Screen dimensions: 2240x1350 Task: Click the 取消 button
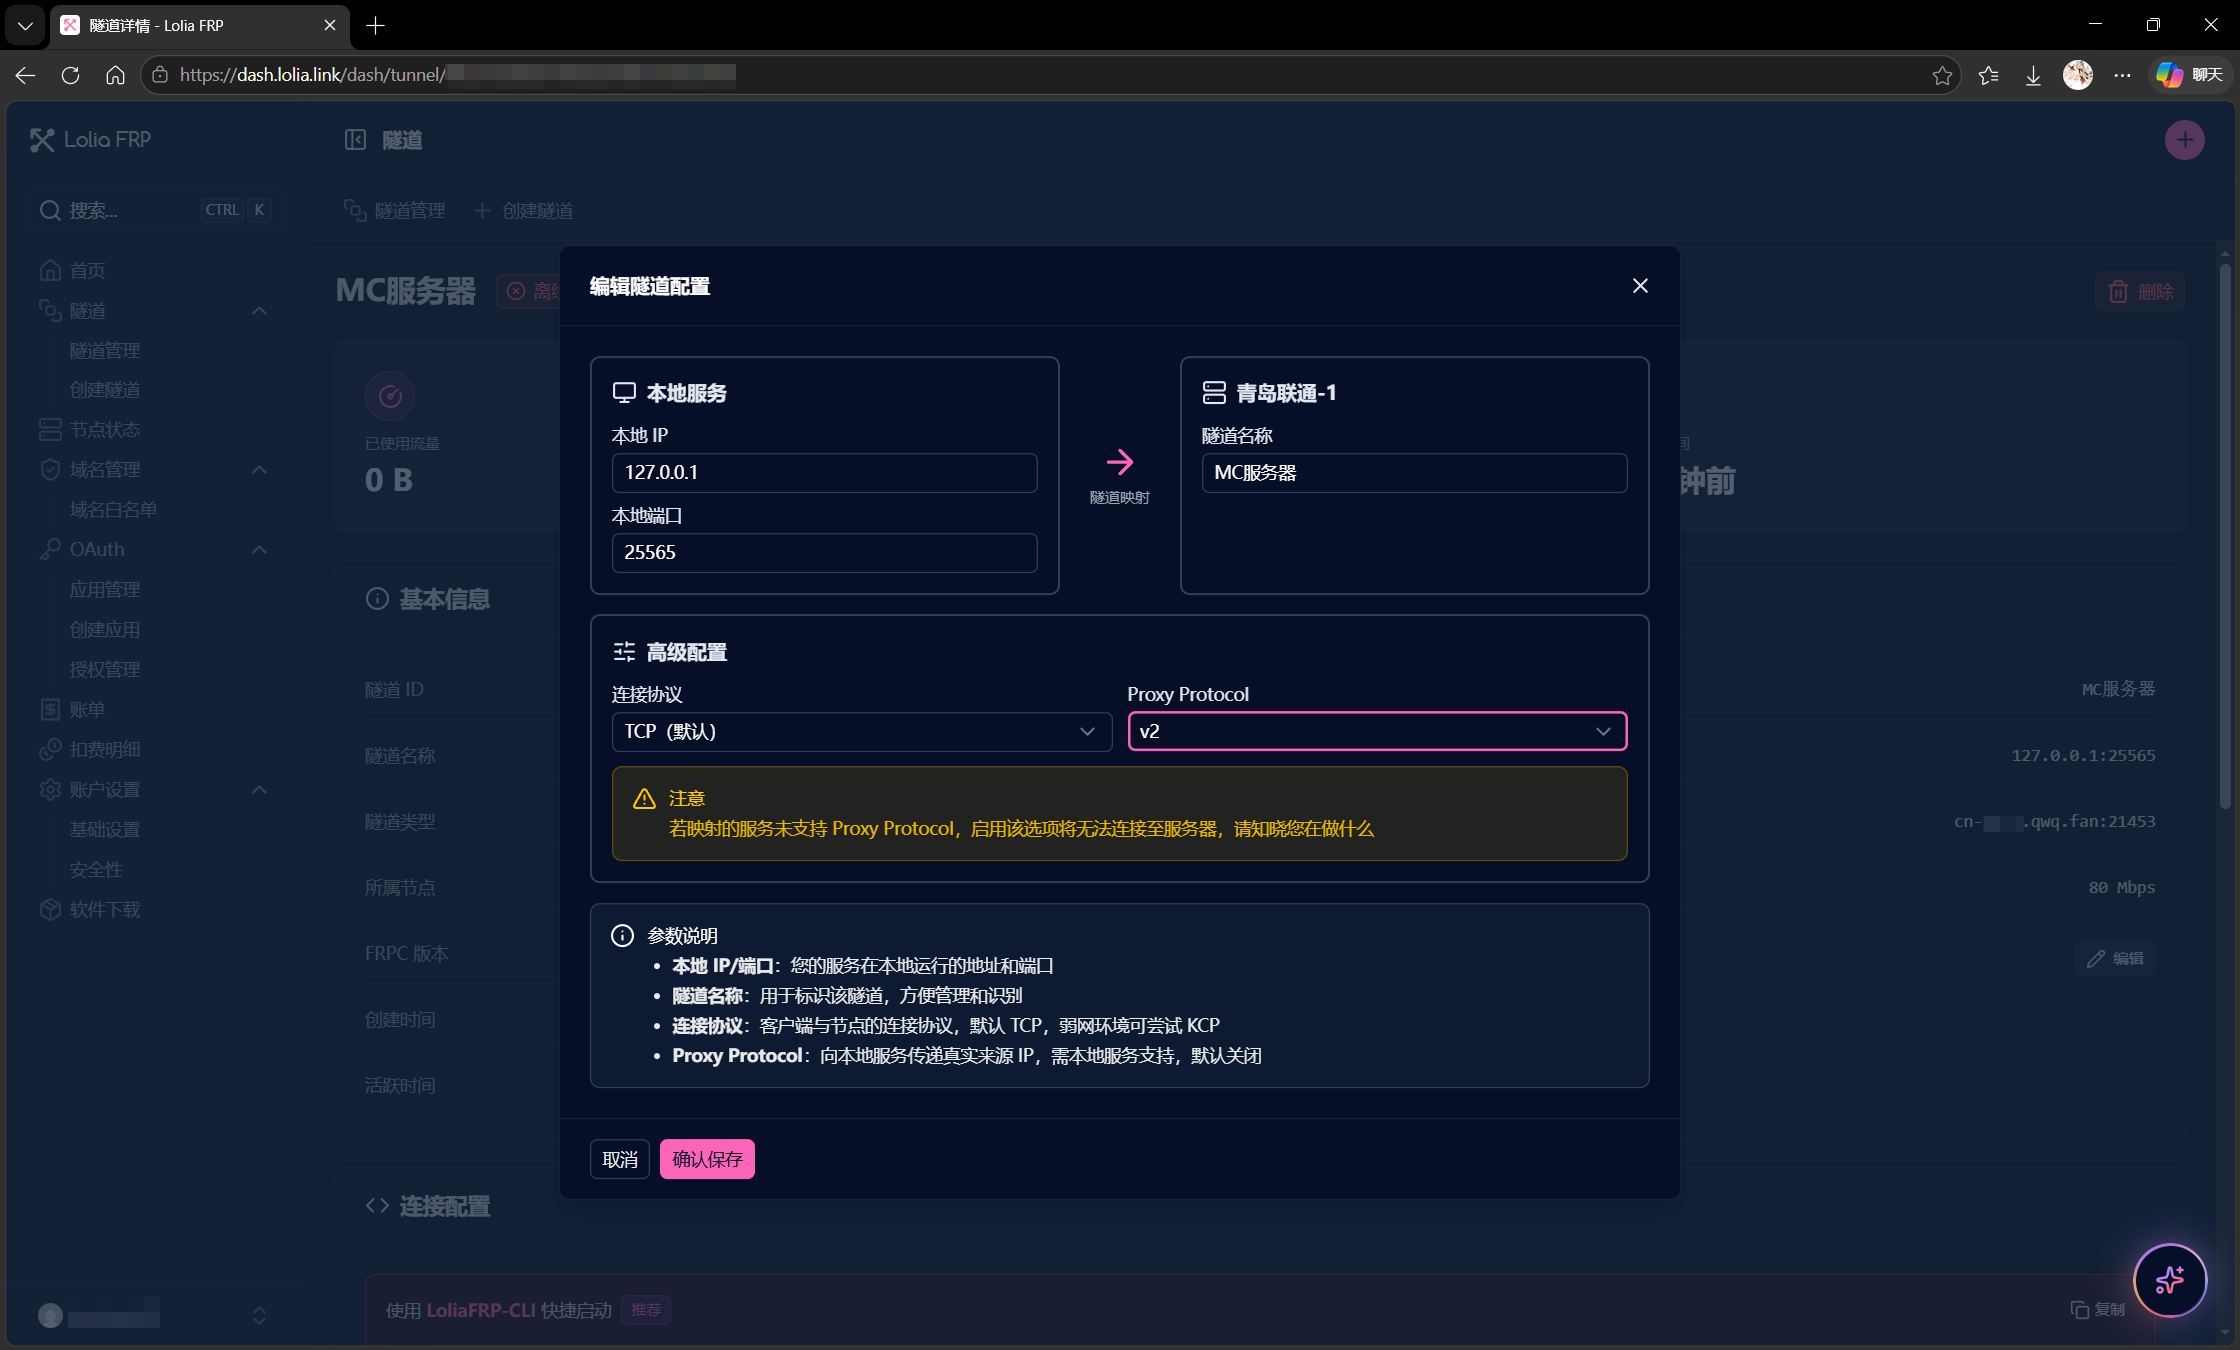coord(620,1159)
